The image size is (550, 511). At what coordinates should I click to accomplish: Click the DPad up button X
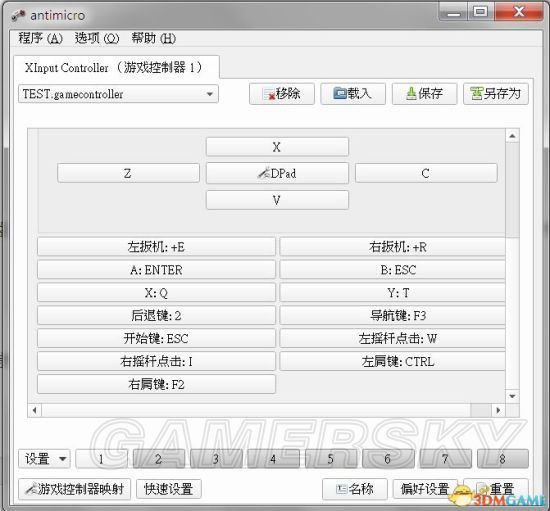277,147
